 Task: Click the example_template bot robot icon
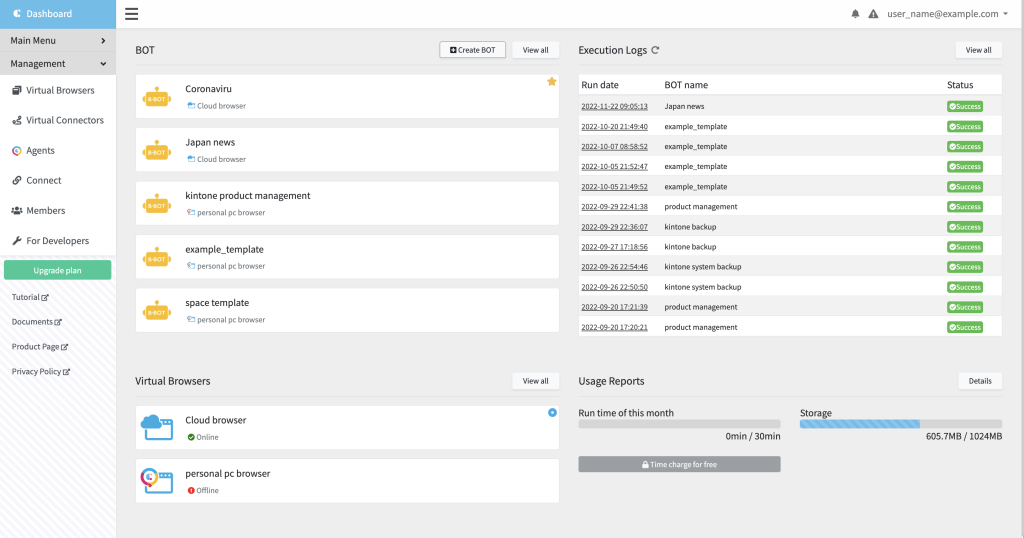point(157,259)
